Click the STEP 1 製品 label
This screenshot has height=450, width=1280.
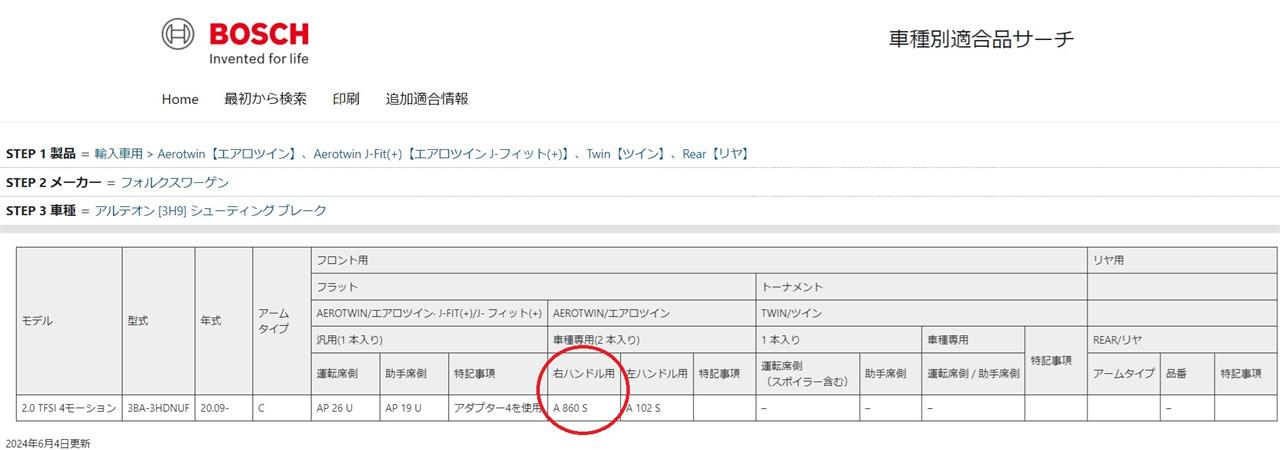tap(41, 154)
